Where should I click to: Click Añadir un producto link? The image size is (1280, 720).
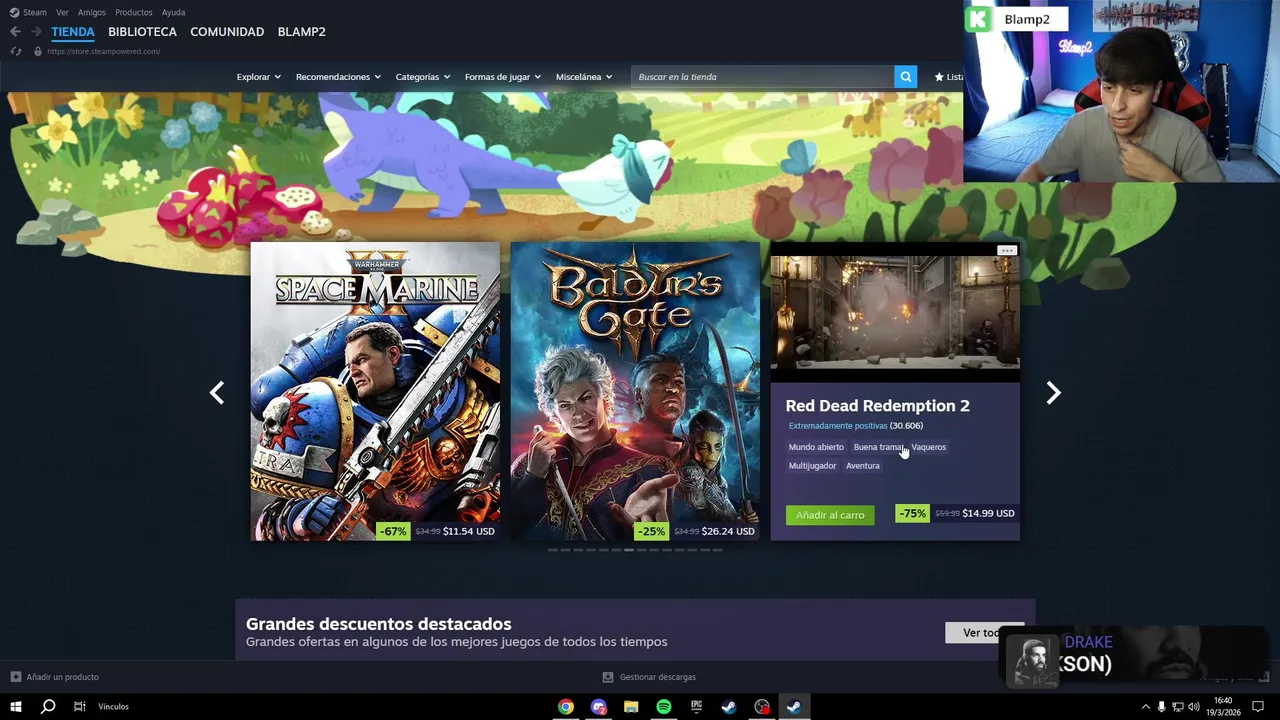click(62, 677)
